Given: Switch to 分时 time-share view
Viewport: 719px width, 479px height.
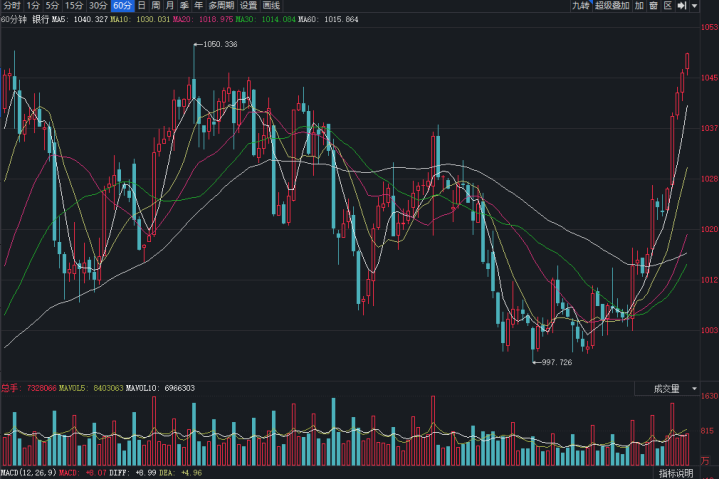Looking at the screenshot, I should tap(12, 6).
